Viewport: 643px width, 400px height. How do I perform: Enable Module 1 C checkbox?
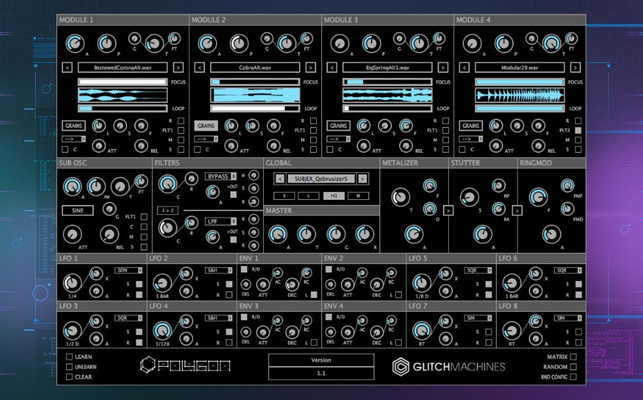(65, 150)
